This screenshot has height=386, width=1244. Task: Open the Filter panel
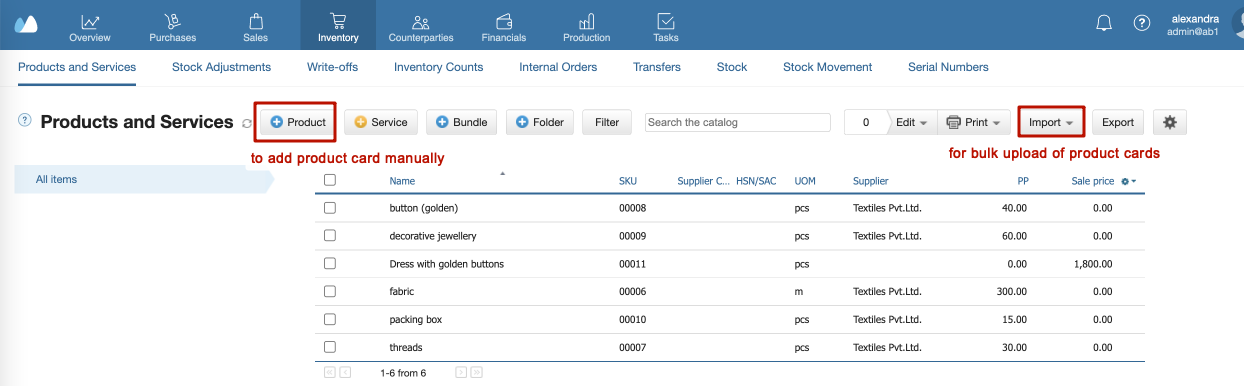coord(607,122)
